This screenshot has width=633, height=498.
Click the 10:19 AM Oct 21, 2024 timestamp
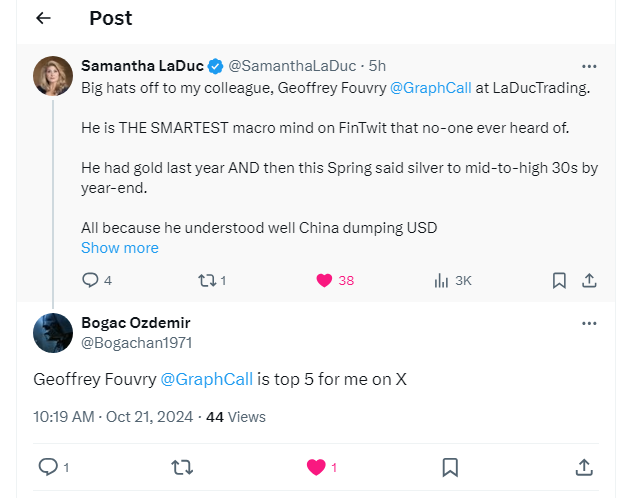pos(112,415)
